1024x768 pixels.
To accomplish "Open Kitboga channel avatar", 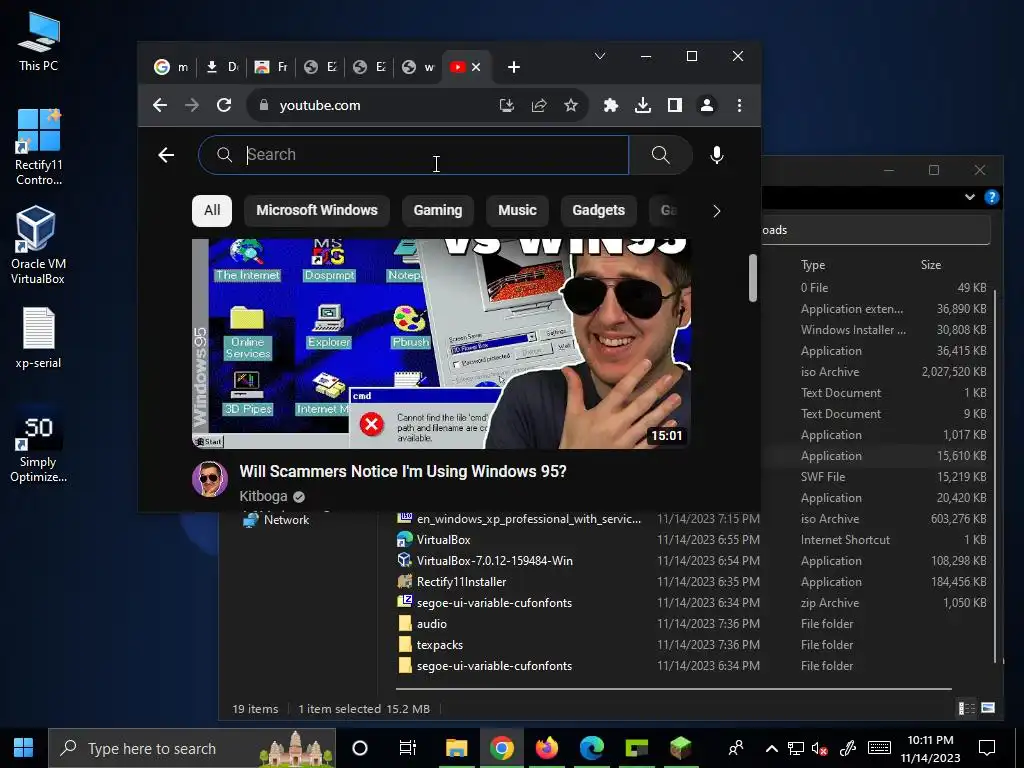I will pos(210,479).
